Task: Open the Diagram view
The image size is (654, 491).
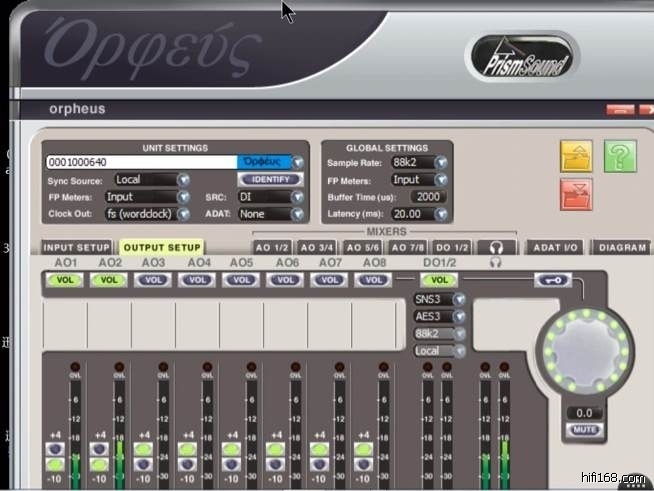Action: pos(620,247)
